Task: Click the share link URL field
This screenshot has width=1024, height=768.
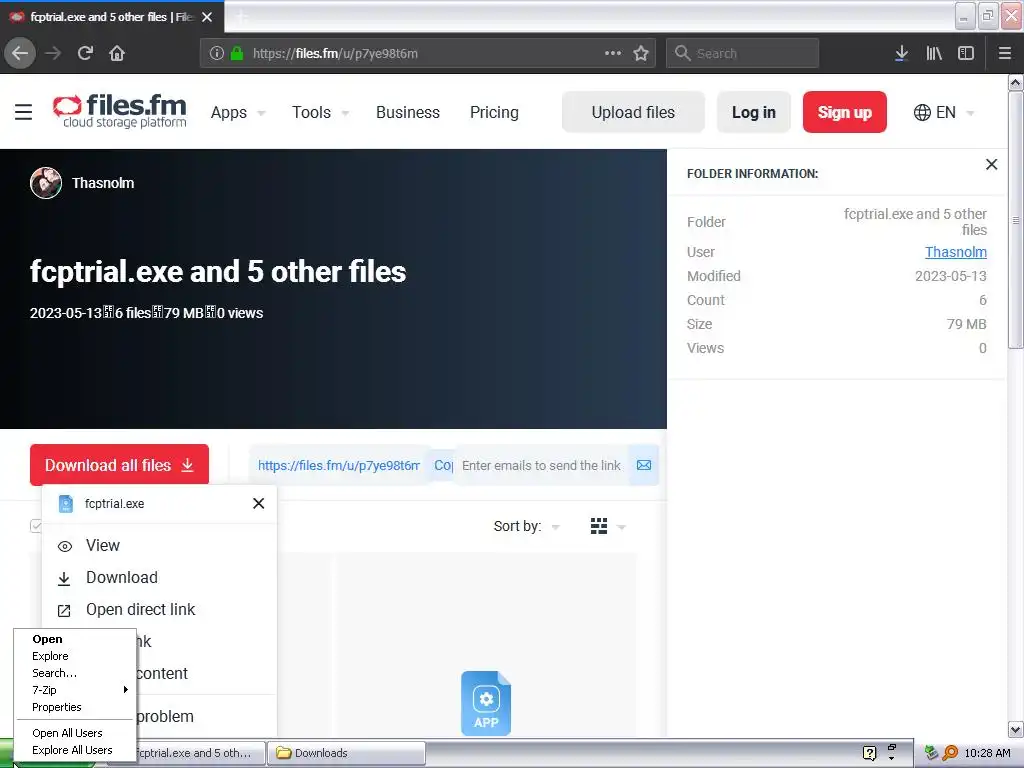Action: (x=339, y=465)
